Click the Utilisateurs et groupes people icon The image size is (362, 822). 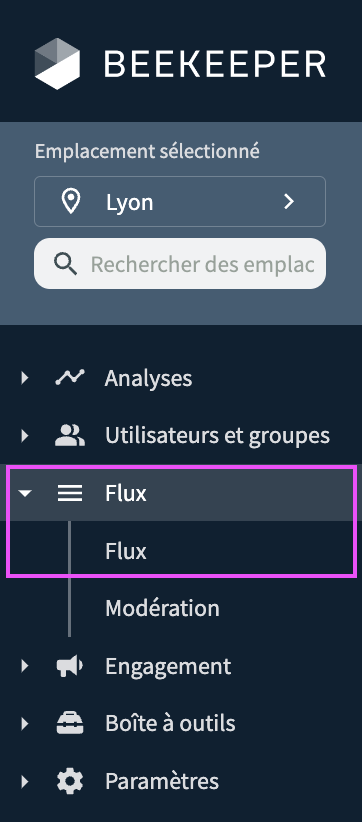tap(70, 435)
